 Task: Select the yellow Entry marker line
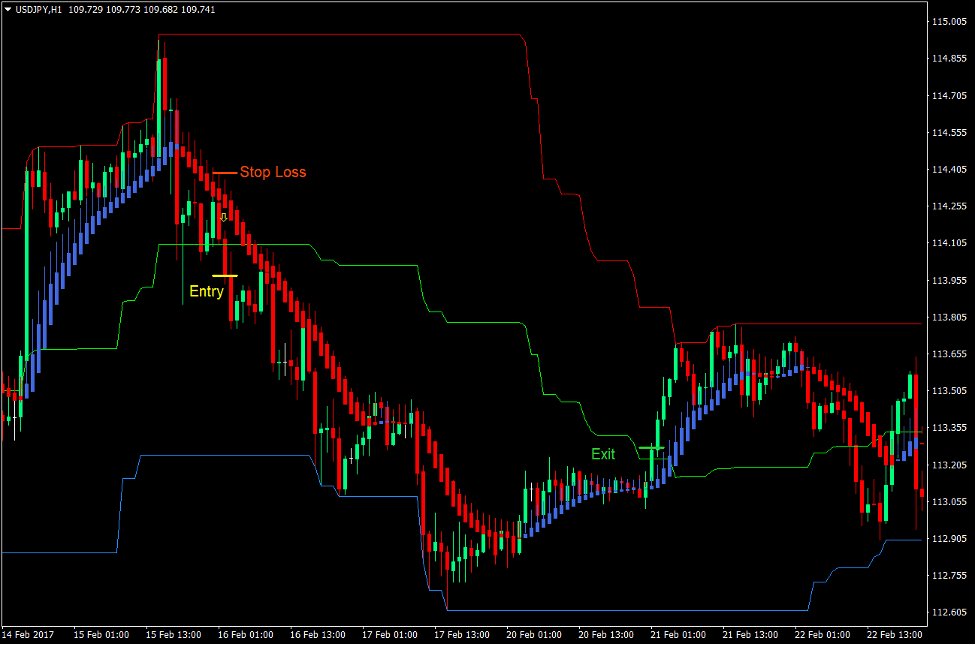click(x=225, y=276)
